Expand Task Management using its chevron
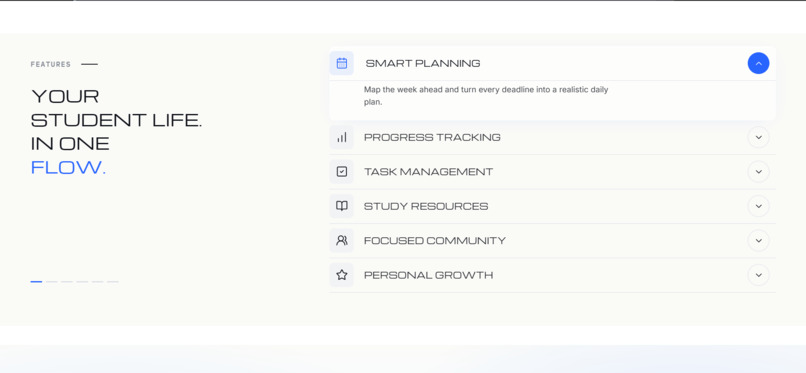 pos(758,172)
